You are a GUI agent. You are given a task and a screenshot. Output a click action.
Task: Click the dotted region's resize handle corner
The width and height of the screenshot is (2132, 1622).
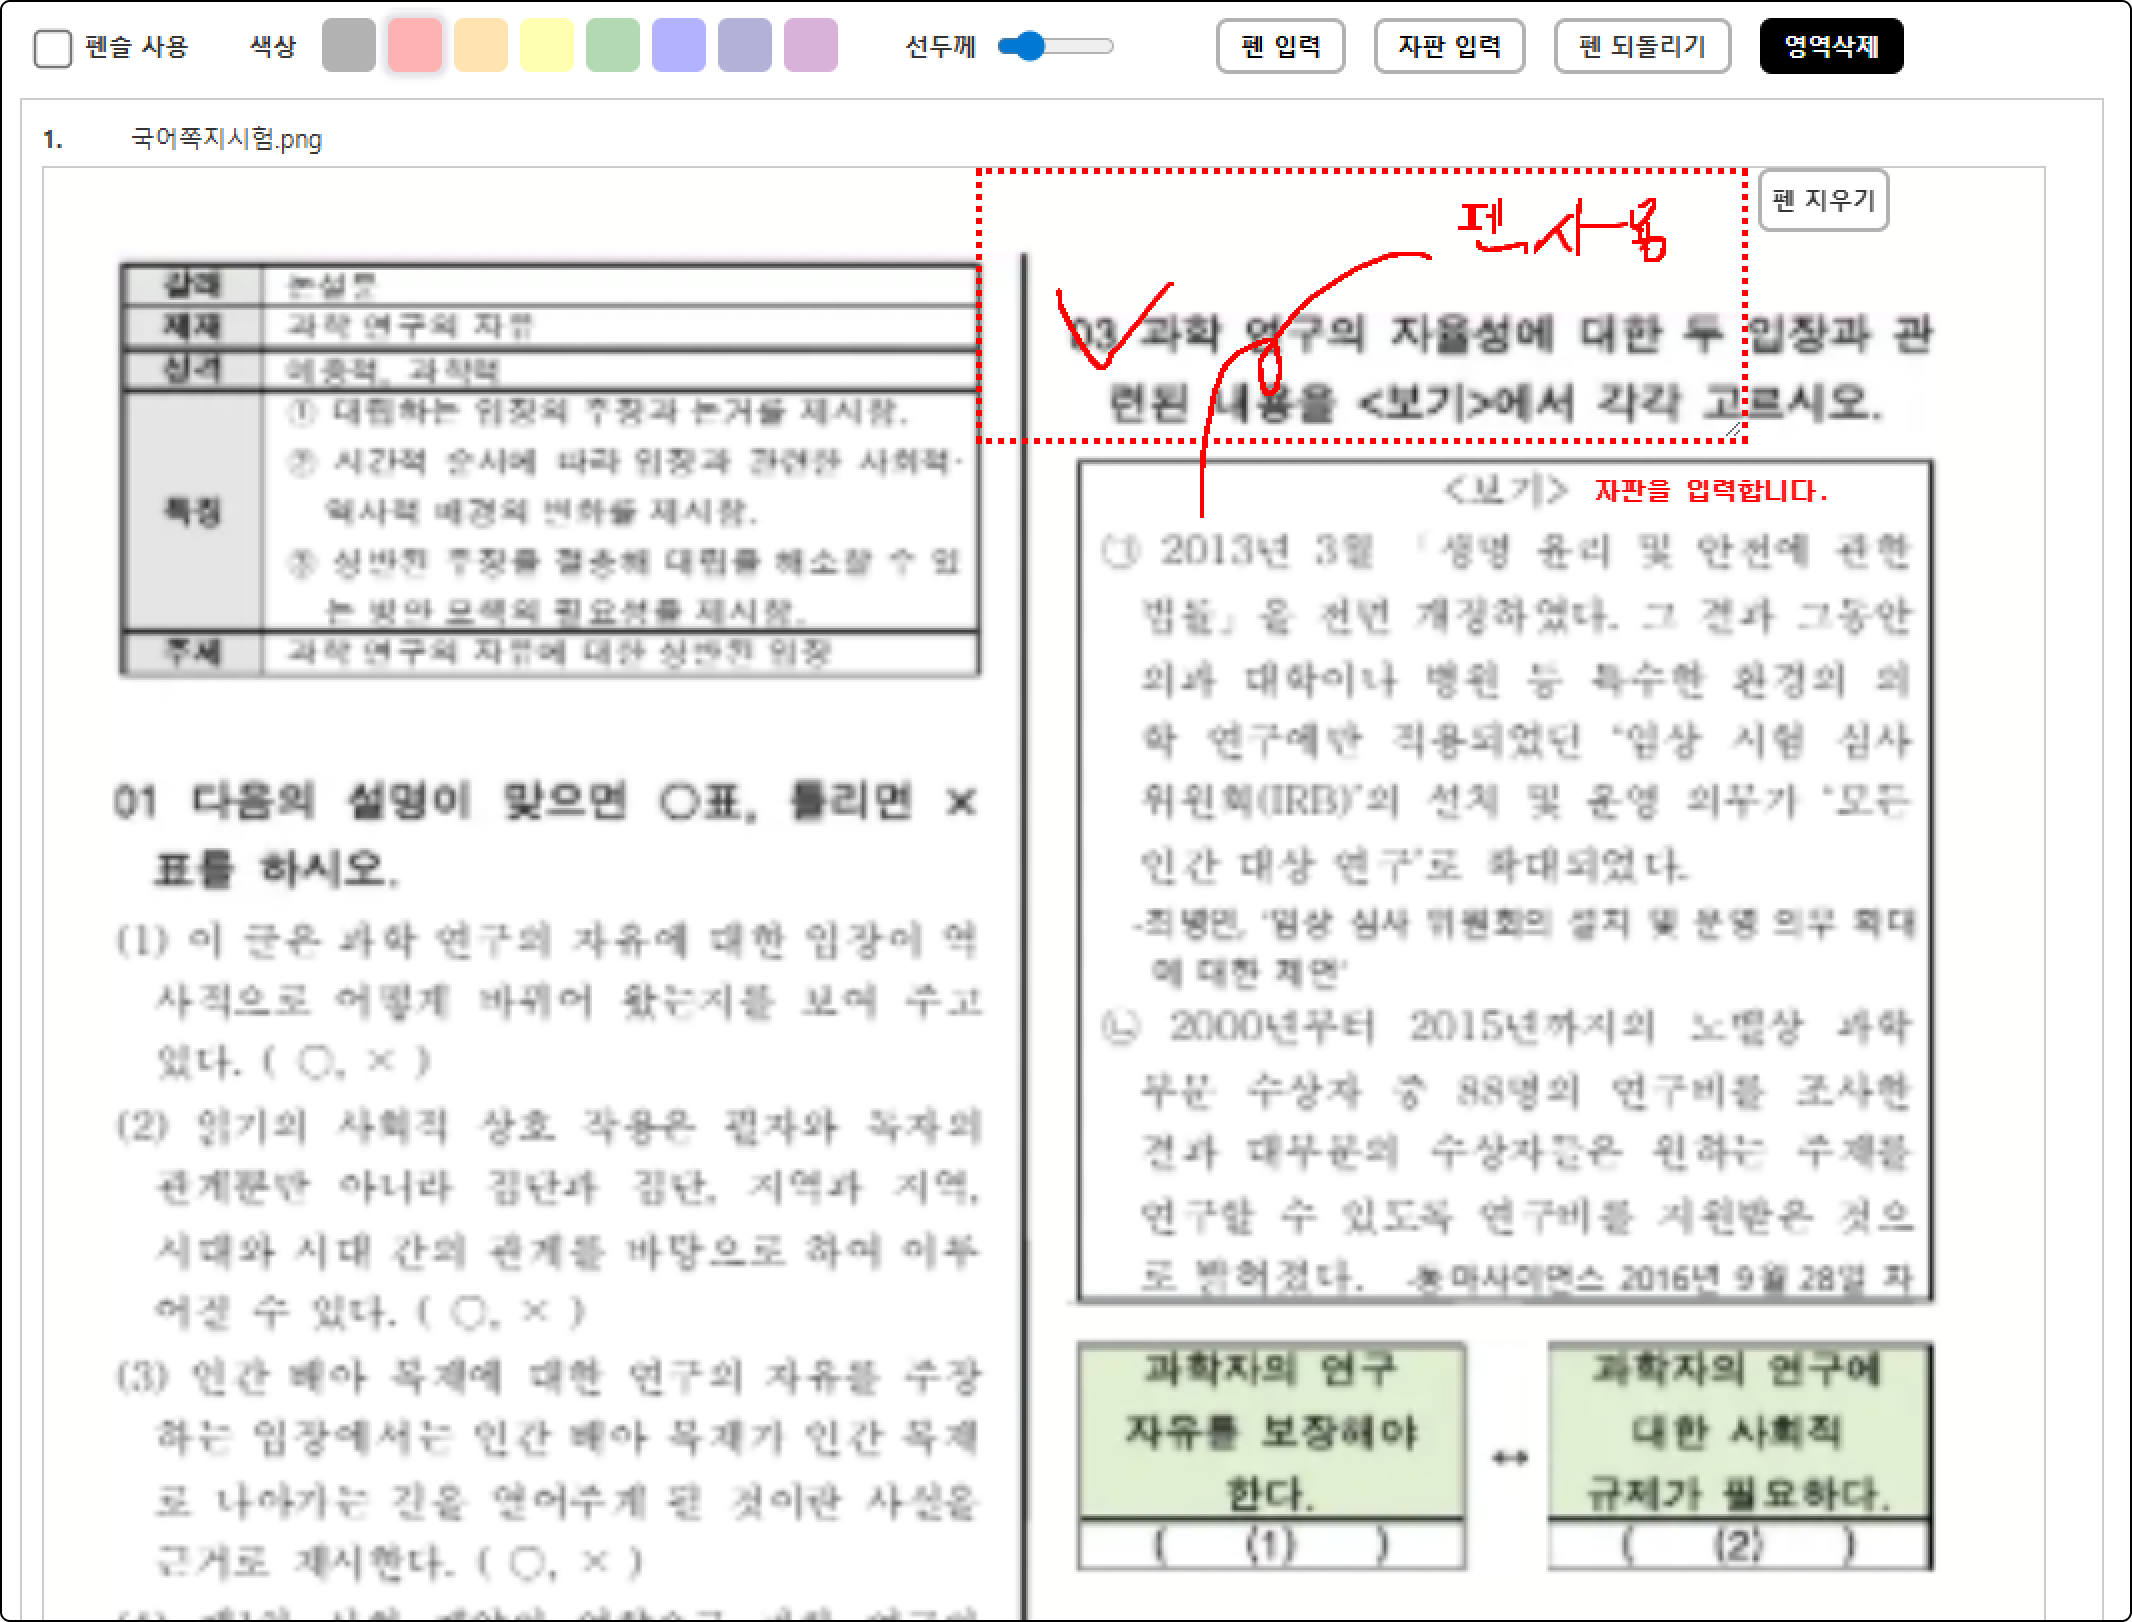(x=1735, y=430)
